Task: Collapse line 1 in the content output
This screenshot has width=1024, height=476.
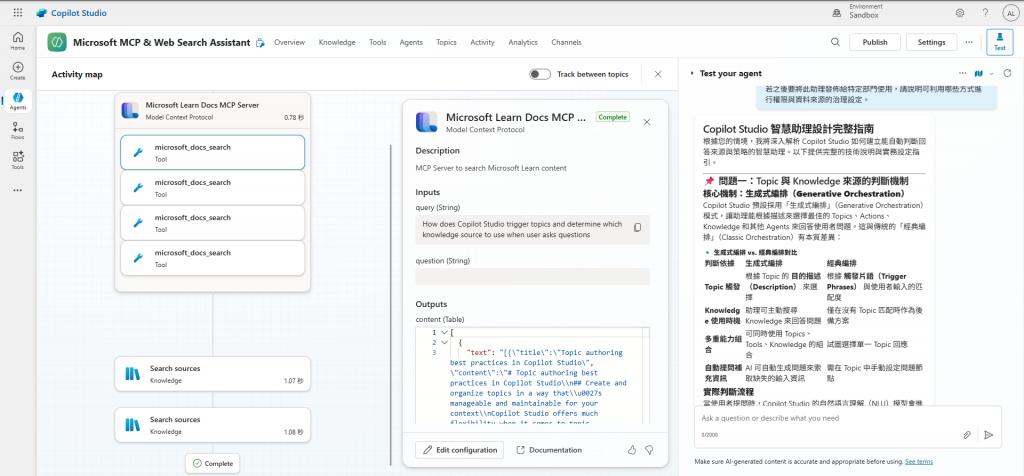Action: click(444, 332)
